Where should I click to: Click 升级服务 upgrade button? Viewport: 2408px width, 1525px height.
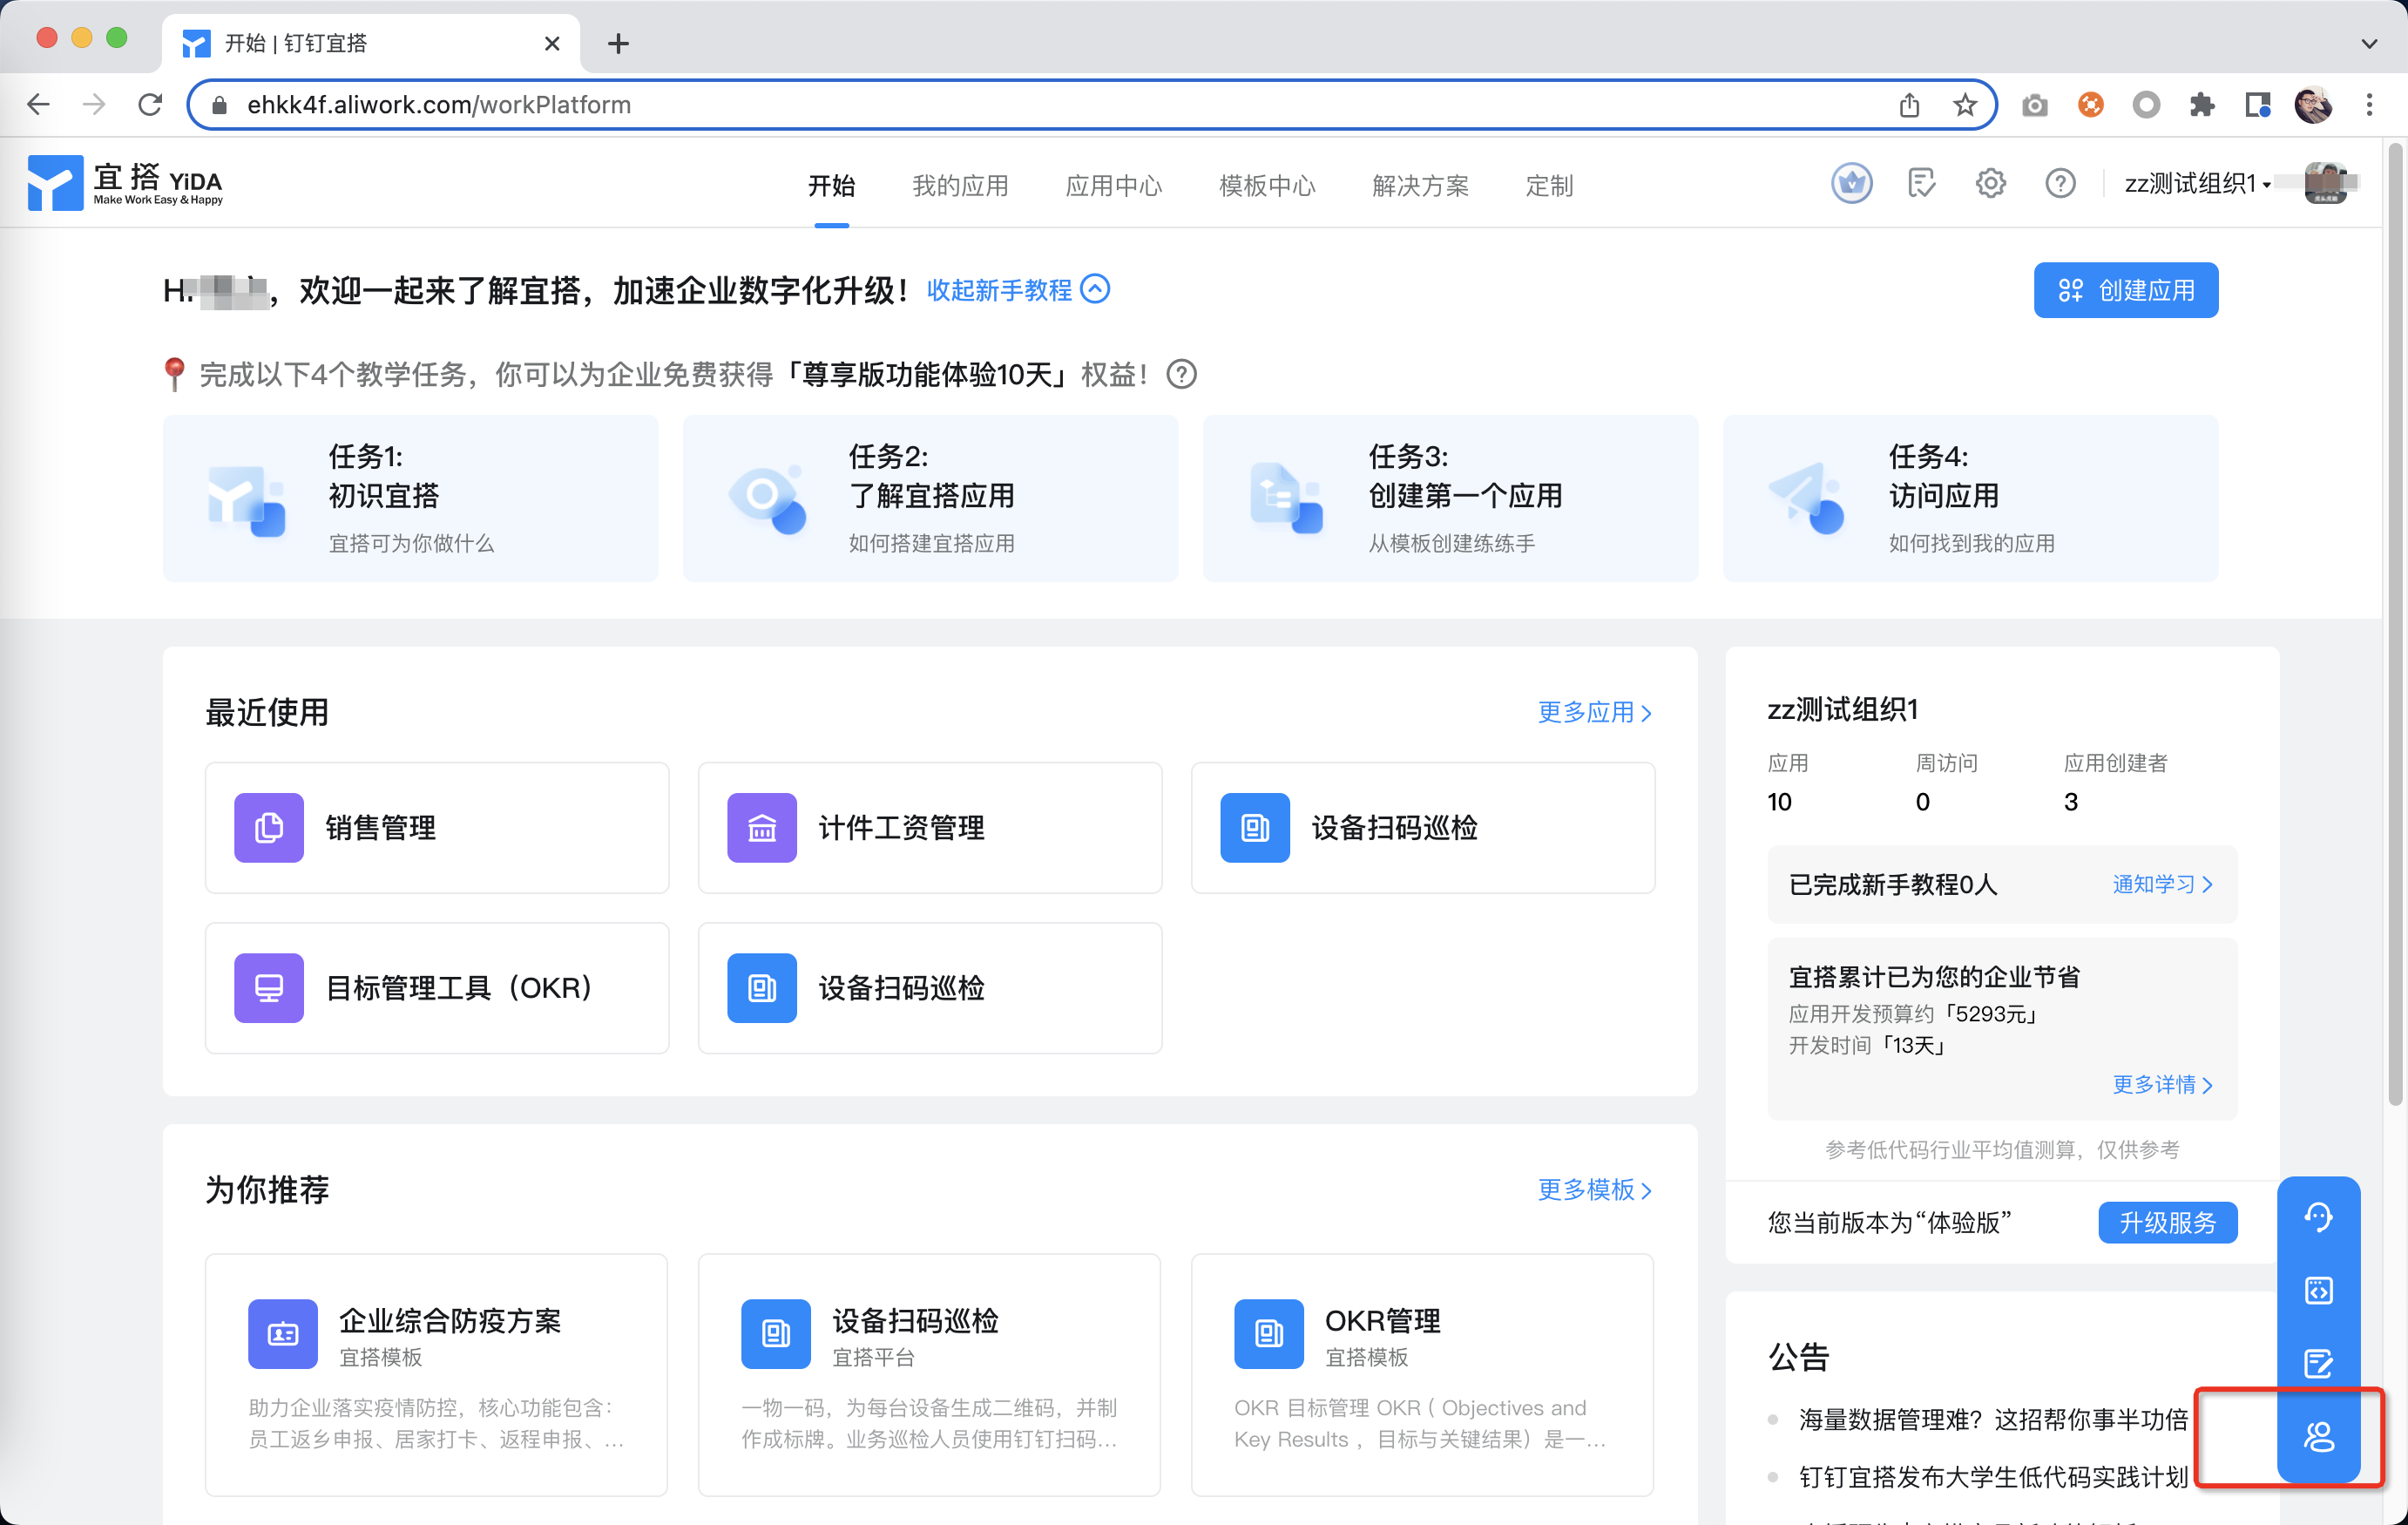pos(2167,1222)
